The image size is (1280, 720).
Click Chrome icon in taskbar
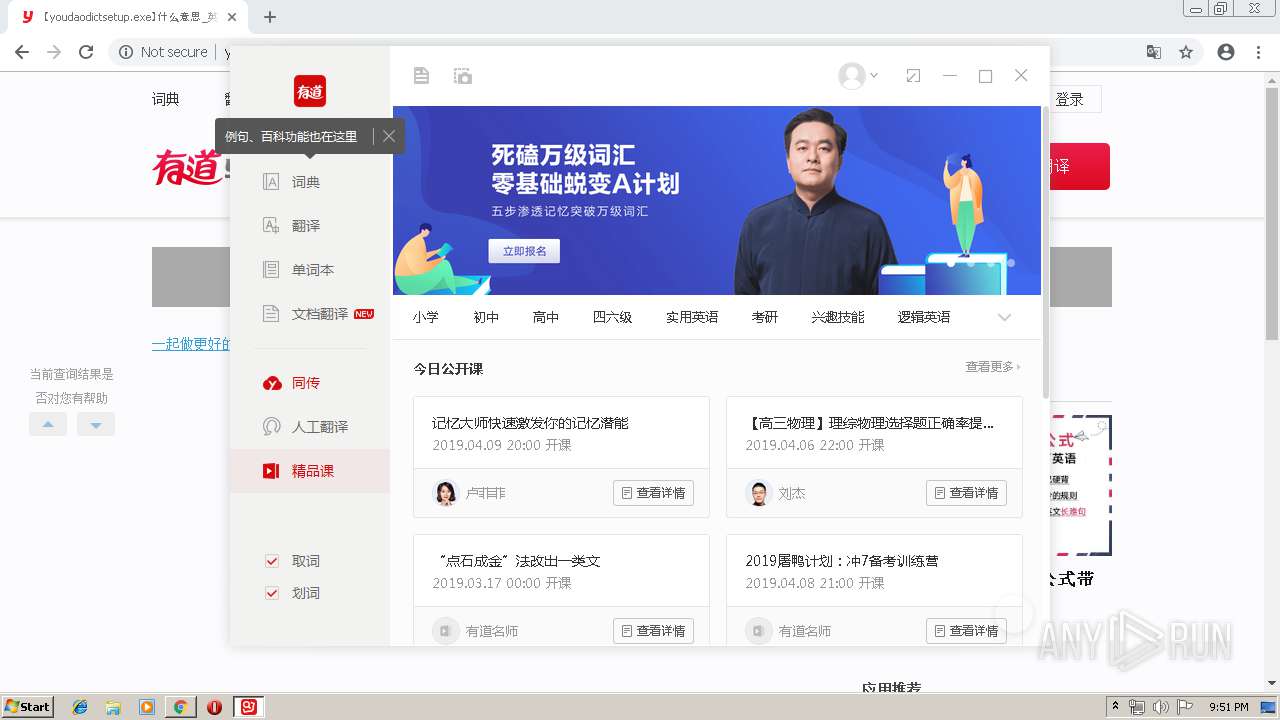pyautogui.click(x=180, y=707)
